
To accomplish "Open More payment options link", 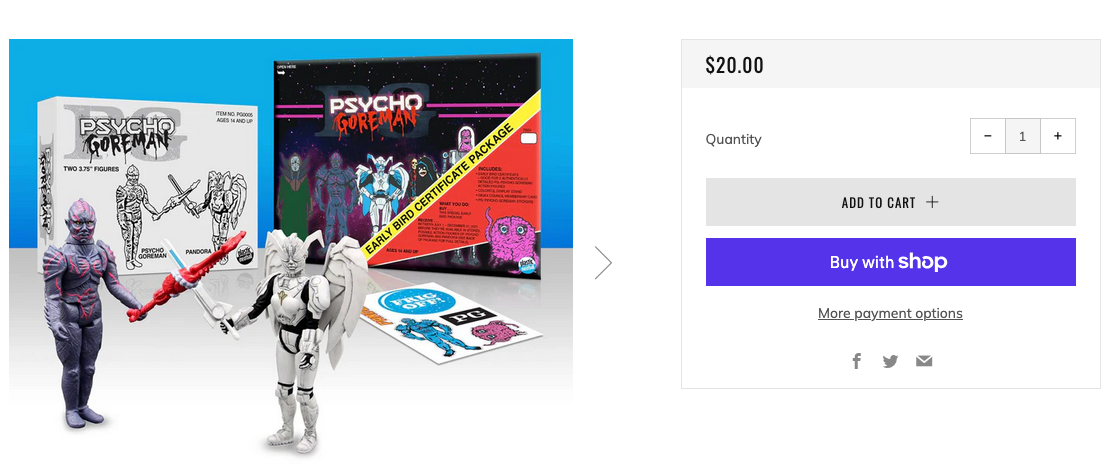I will coord(890,313).
